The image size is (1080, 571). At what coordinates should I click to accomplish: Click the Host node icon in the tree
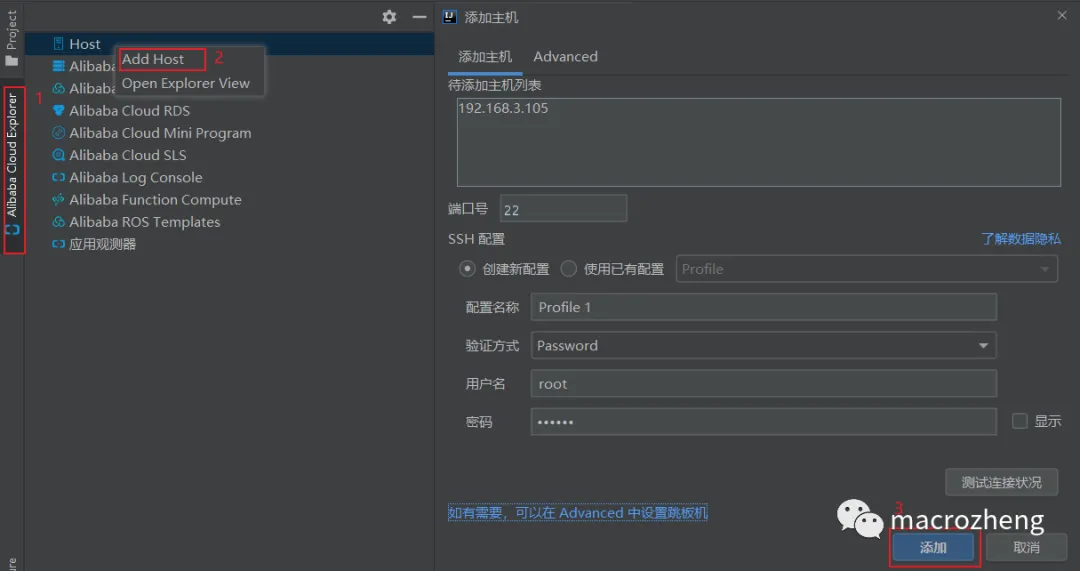tap(59, 44)
